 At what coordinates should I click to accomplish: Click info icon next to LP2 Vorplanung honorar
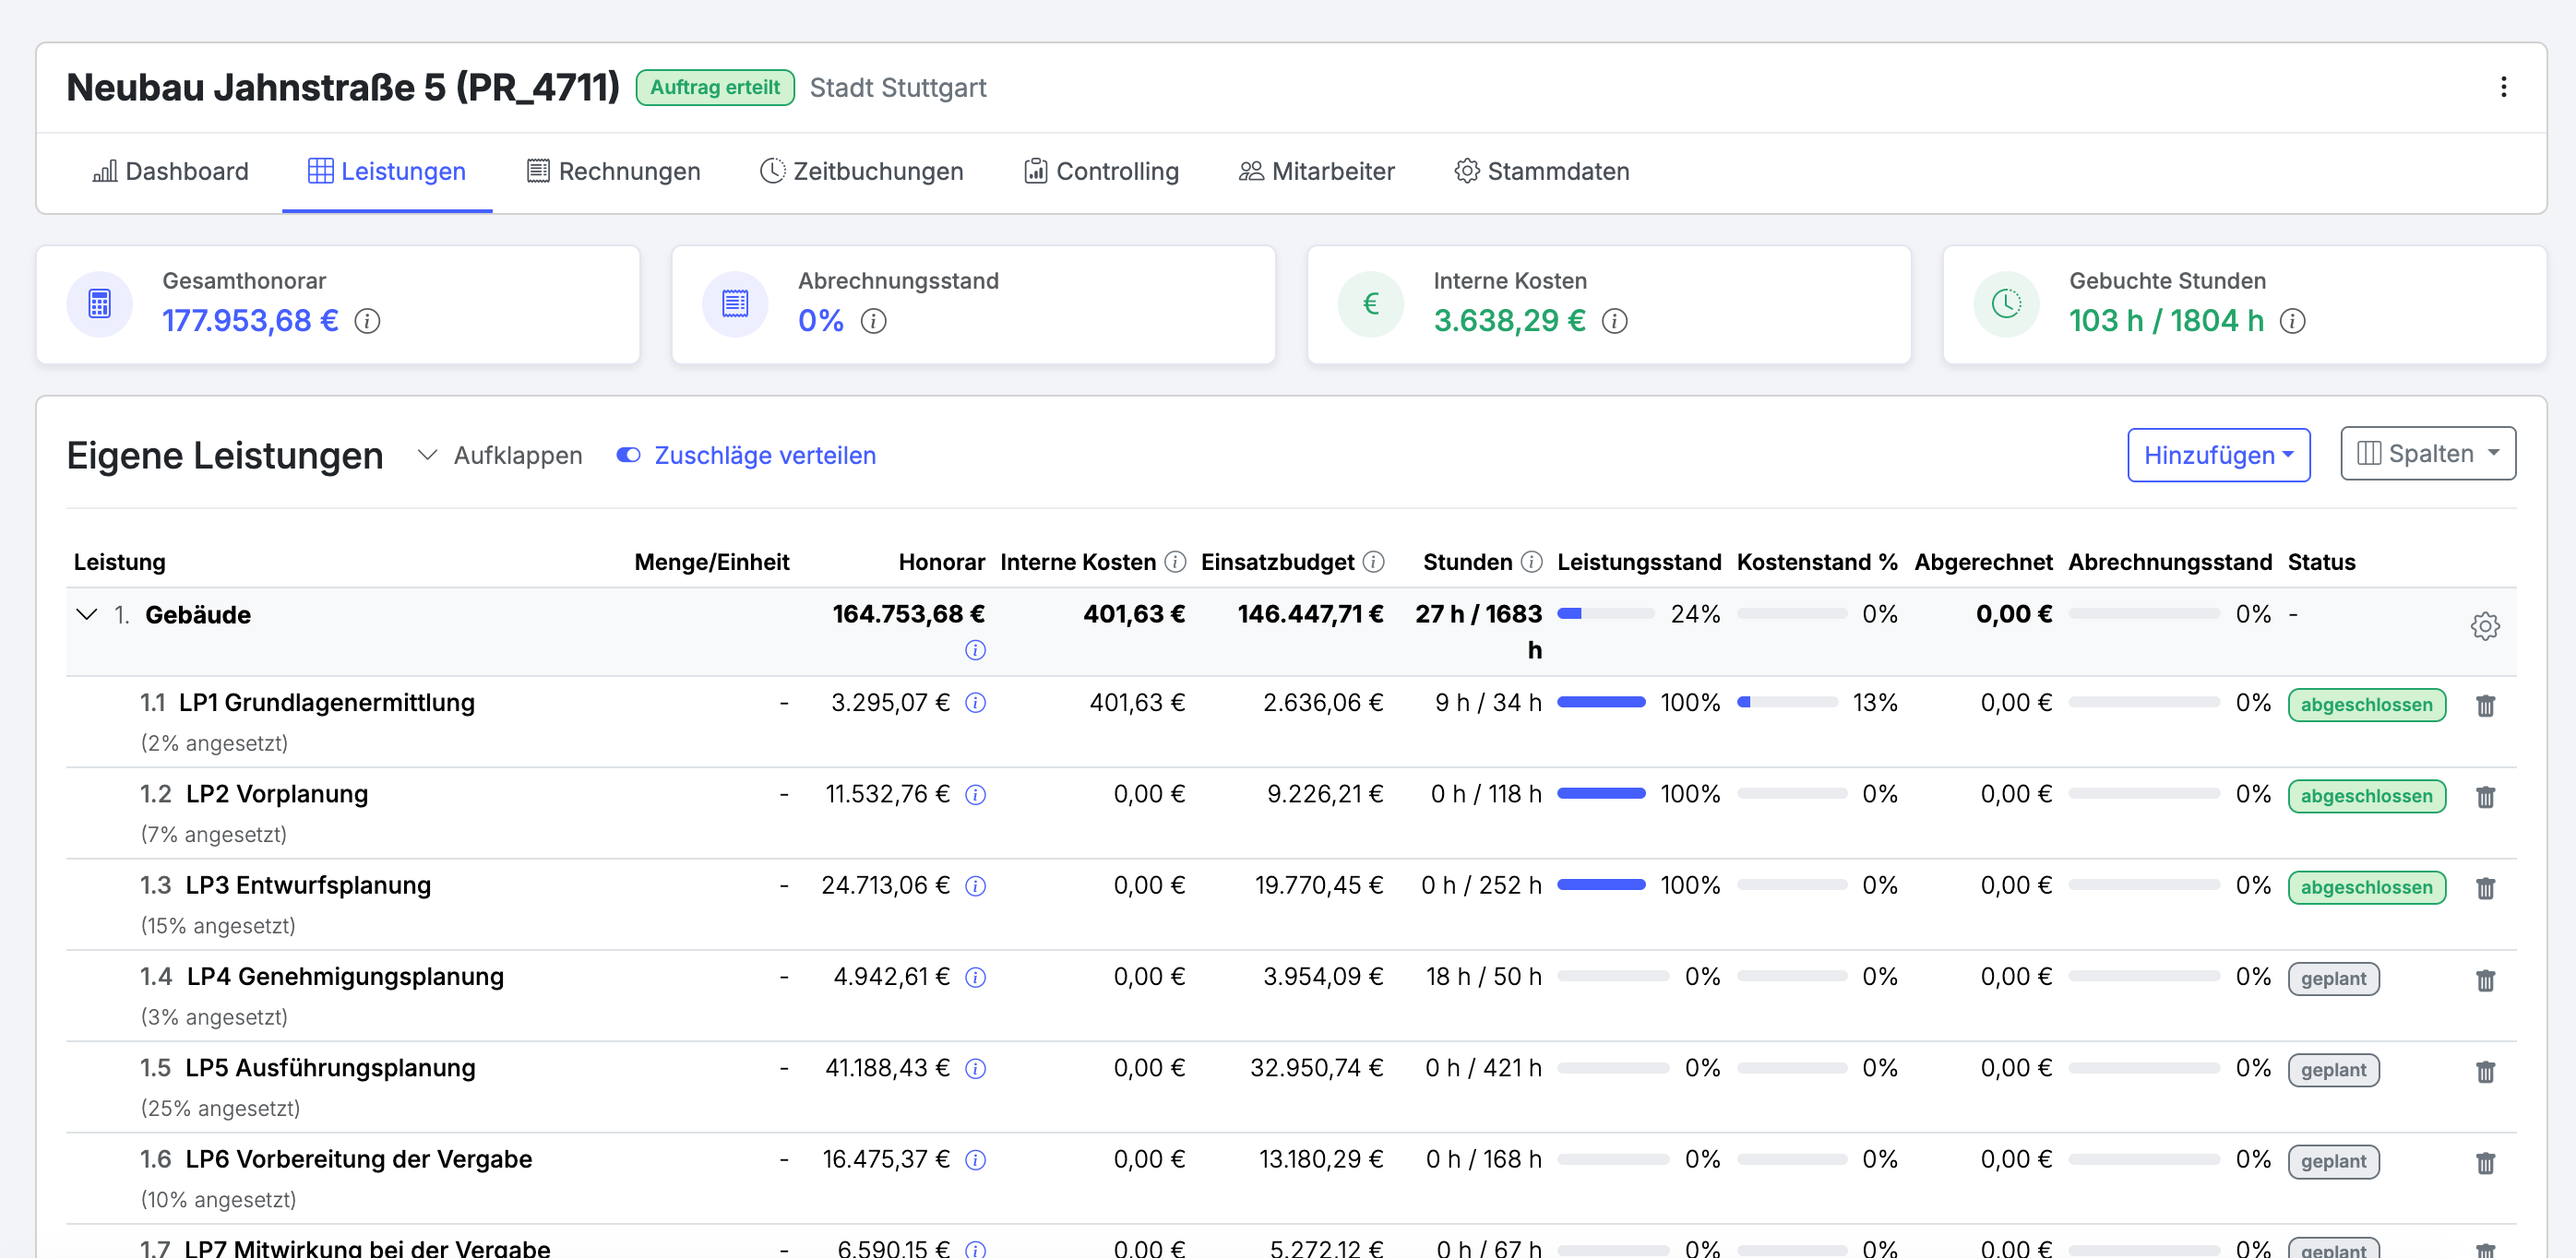tap(975, 795)
